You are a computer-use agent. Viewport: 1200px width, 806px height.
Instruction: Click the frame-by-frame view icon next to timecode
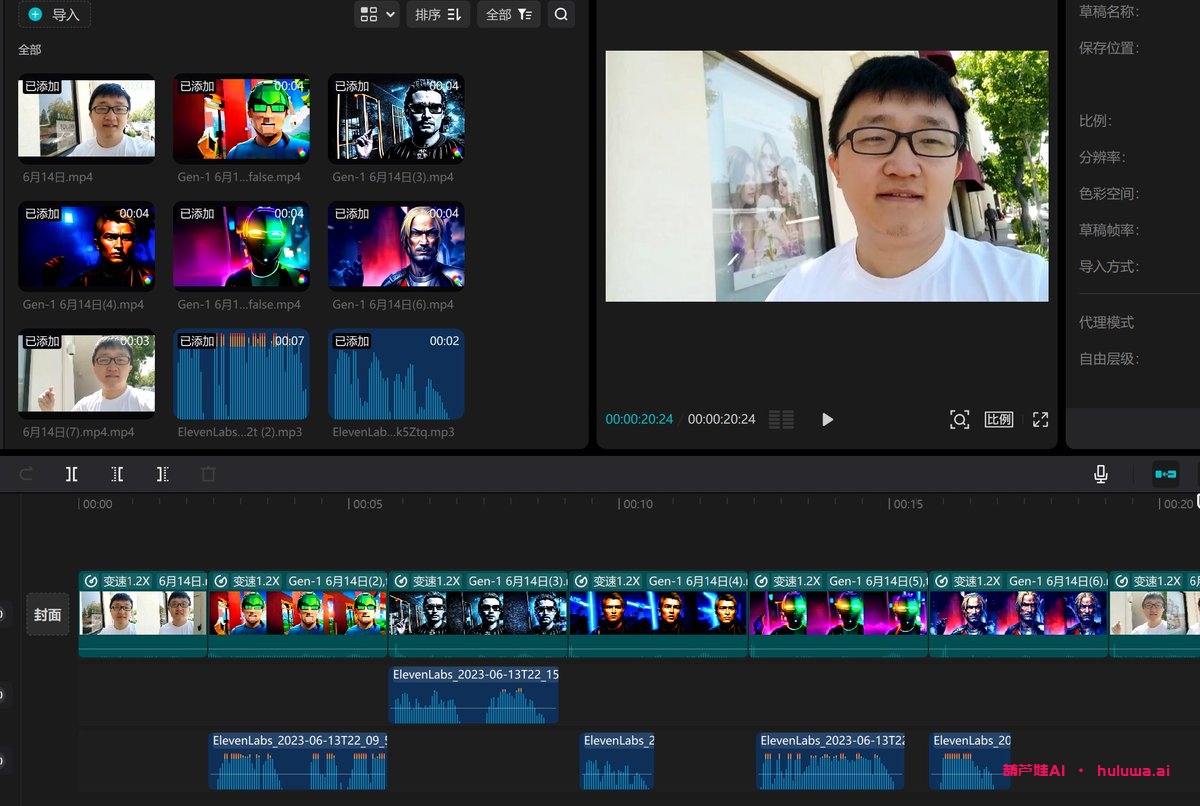coord(780,420)
